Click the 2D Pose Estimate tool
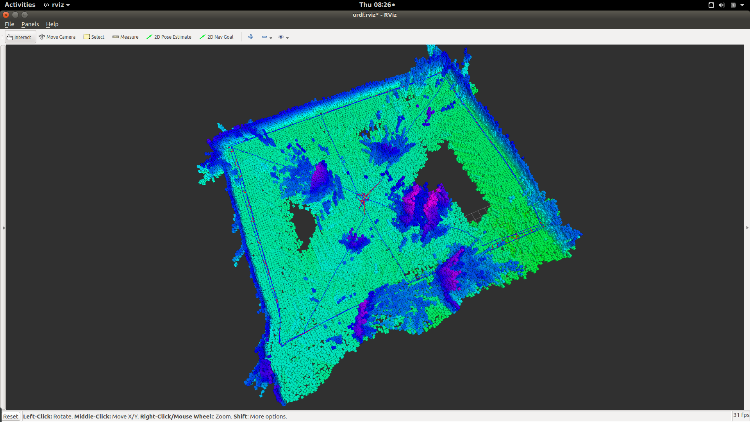Screen dimensions: 750x422 (x=169, y=37)
